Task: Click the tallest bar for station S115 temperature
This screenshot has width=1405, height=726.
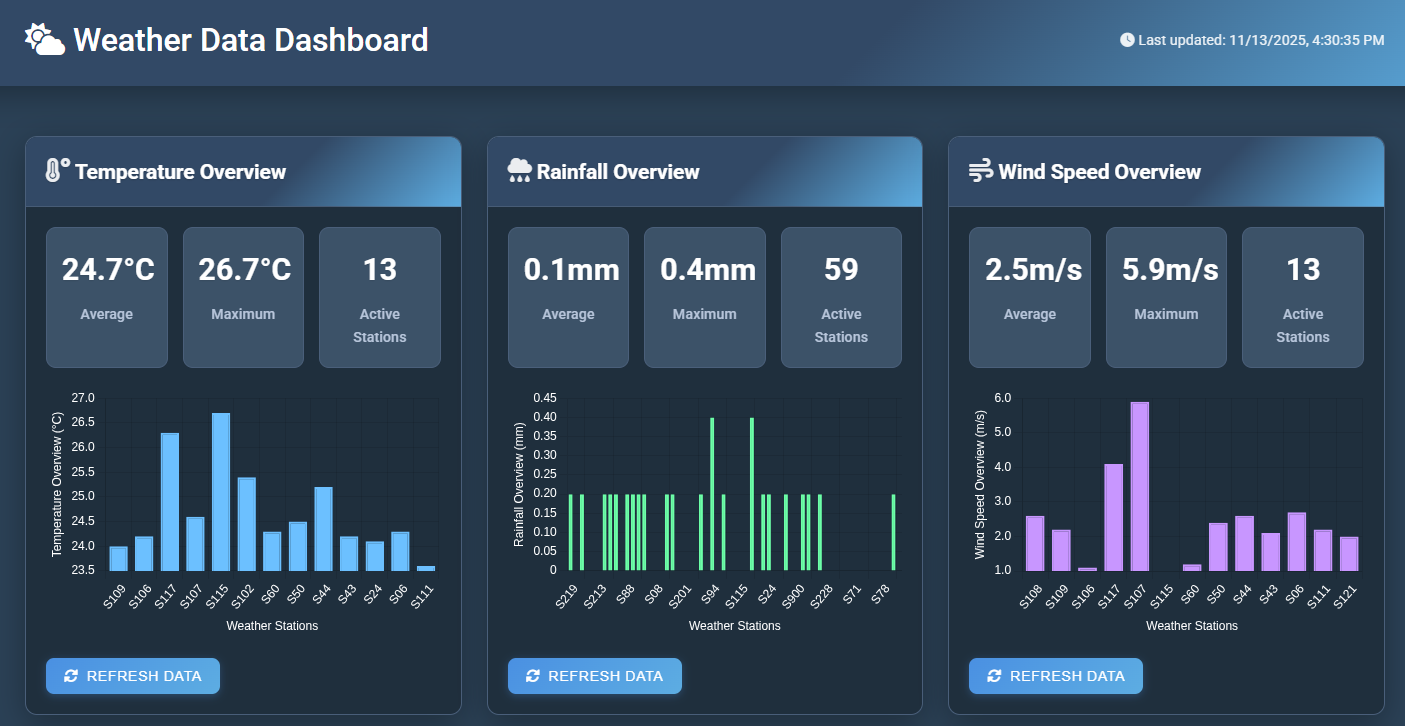Action: pyautogui.click(x=221, y=490)
